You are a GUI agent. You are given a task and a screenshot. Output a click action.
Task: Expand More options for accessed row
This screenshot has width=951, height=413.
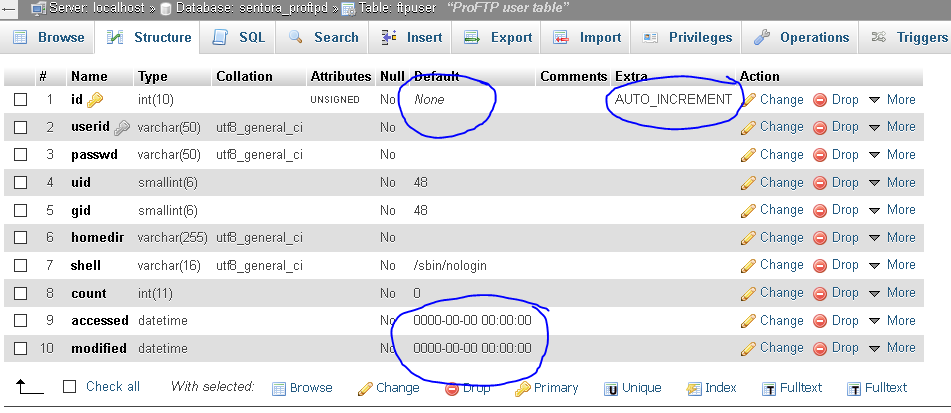click(x=892, y=320)
